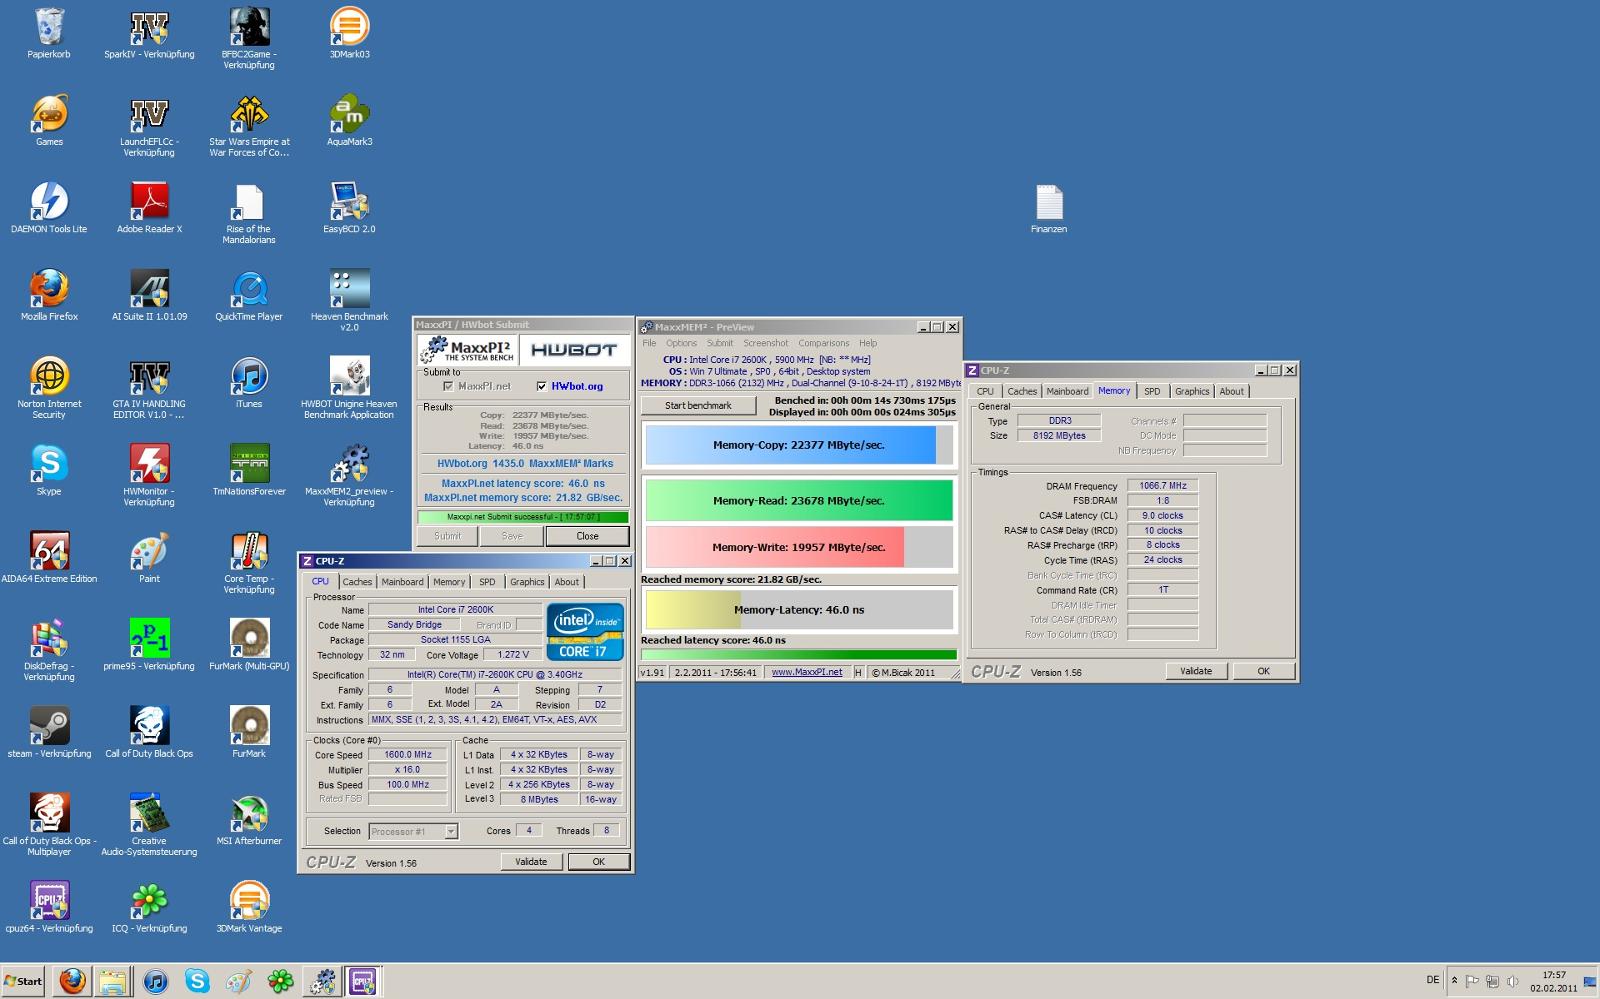Open the Finanzen file on desktop
Image resolution: width=1600 pixels, height=999 pixels.
(1049, 208)
